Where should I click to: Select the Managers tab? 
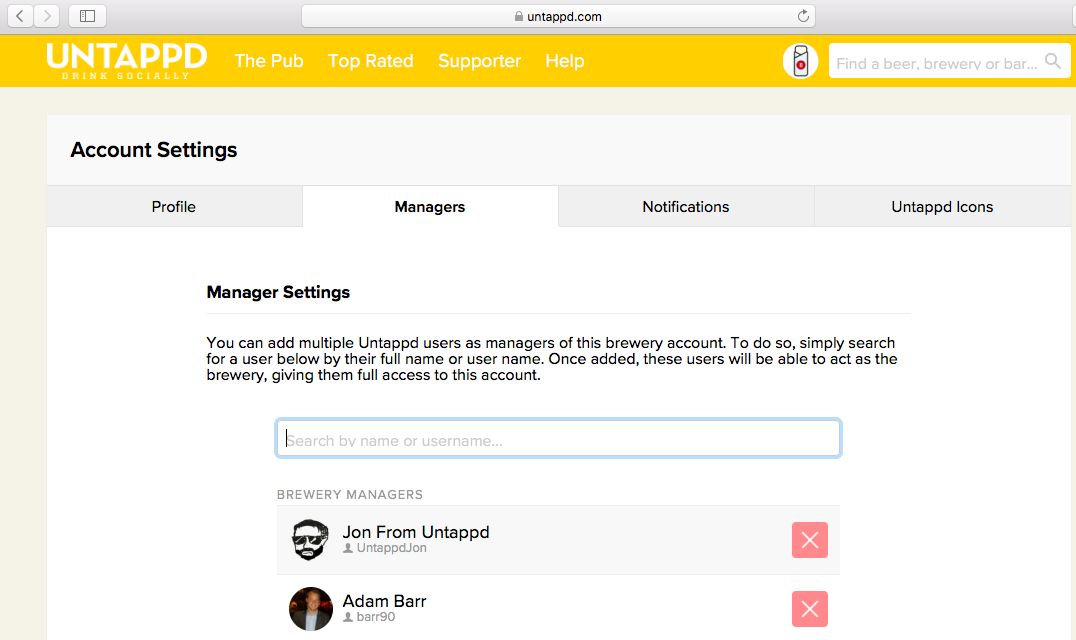pyautogui.click(x=430, y=206)
